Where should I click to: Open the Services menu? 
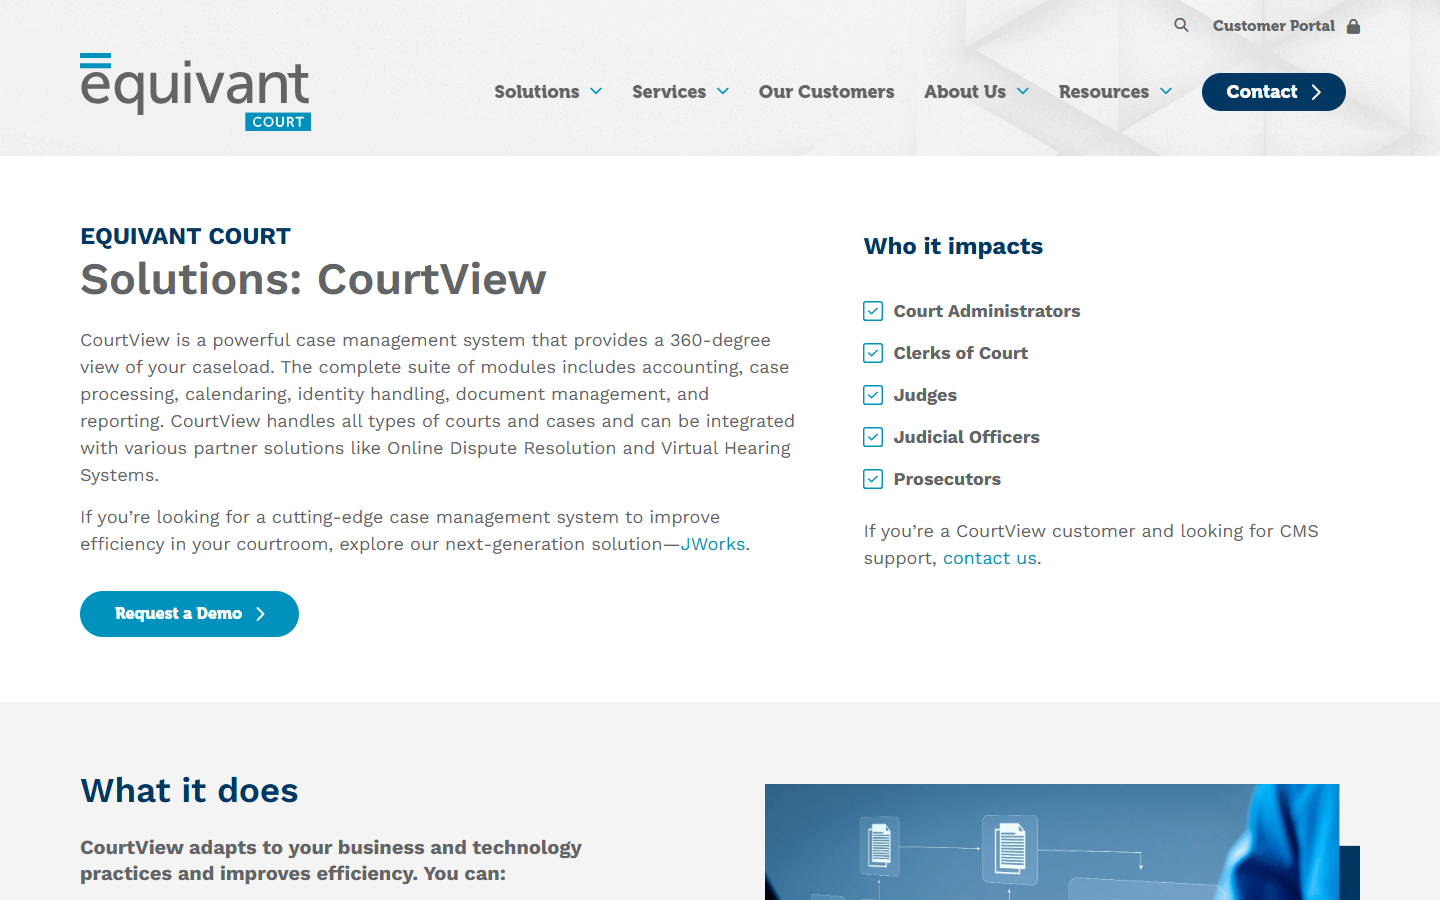click(x=669, y=91)
